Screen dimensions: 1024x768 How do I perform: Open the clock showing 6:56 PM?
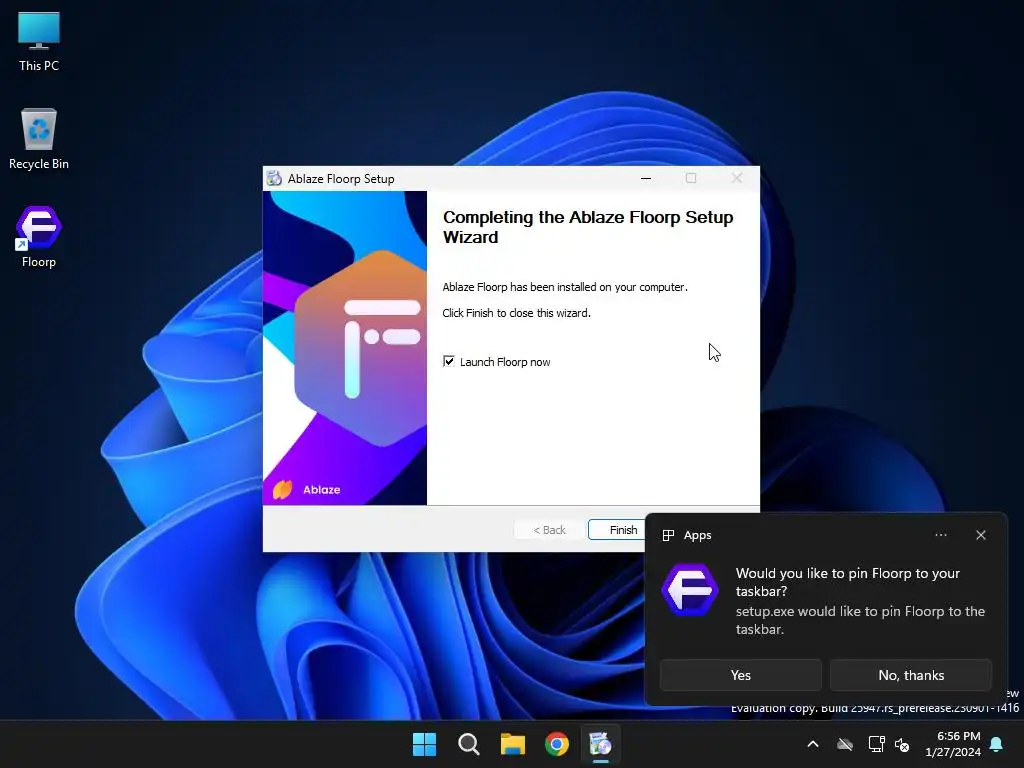point(953,744)
